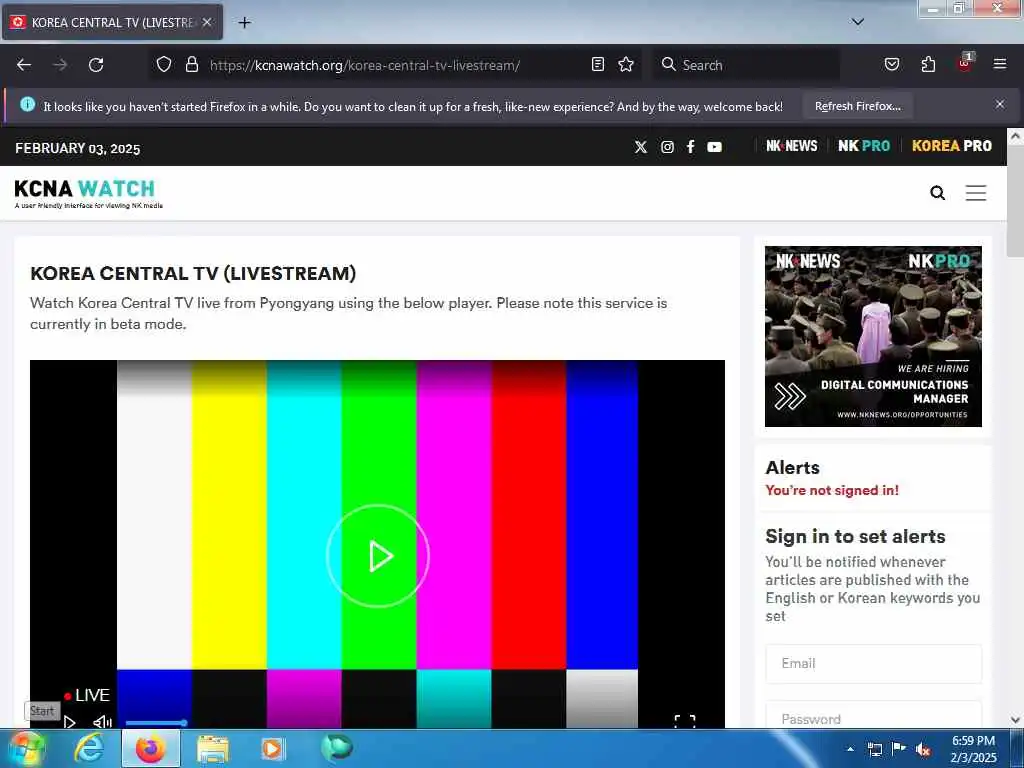The image size is (1024, 768).
Task: Open the media player taskbar icon
Action: (272, 749)
